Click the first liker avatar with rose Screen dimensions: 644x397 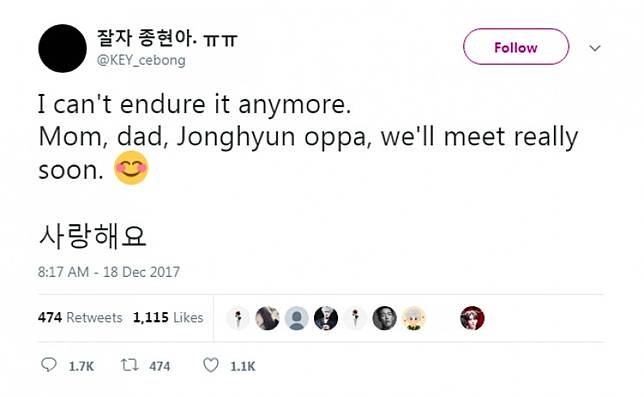click(x=238, y=318)
